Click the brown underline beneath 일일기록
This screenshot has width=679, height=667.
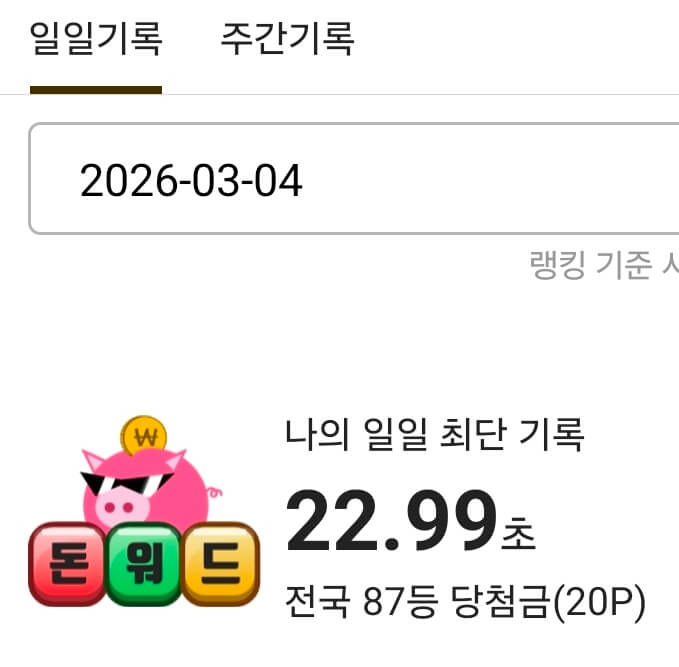[96, 90]
